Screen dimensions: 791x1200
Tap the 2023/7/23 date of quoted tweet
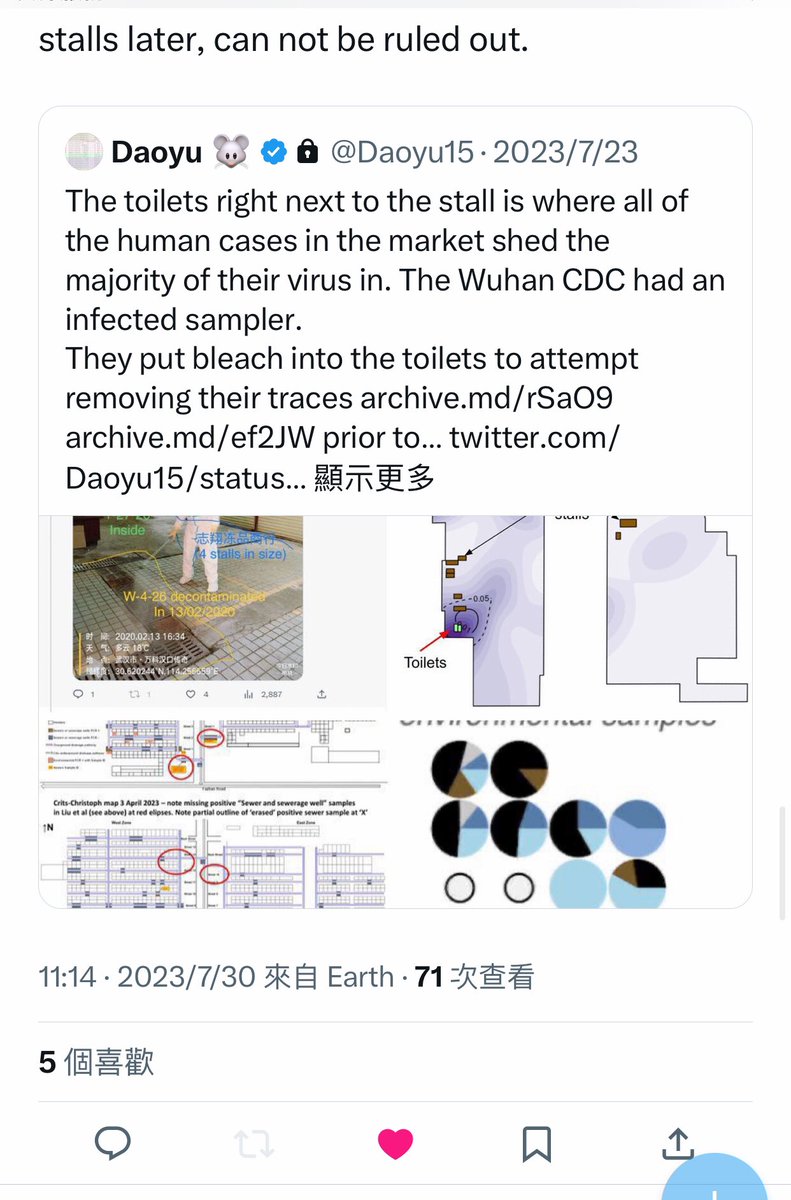tap(565, 152)
